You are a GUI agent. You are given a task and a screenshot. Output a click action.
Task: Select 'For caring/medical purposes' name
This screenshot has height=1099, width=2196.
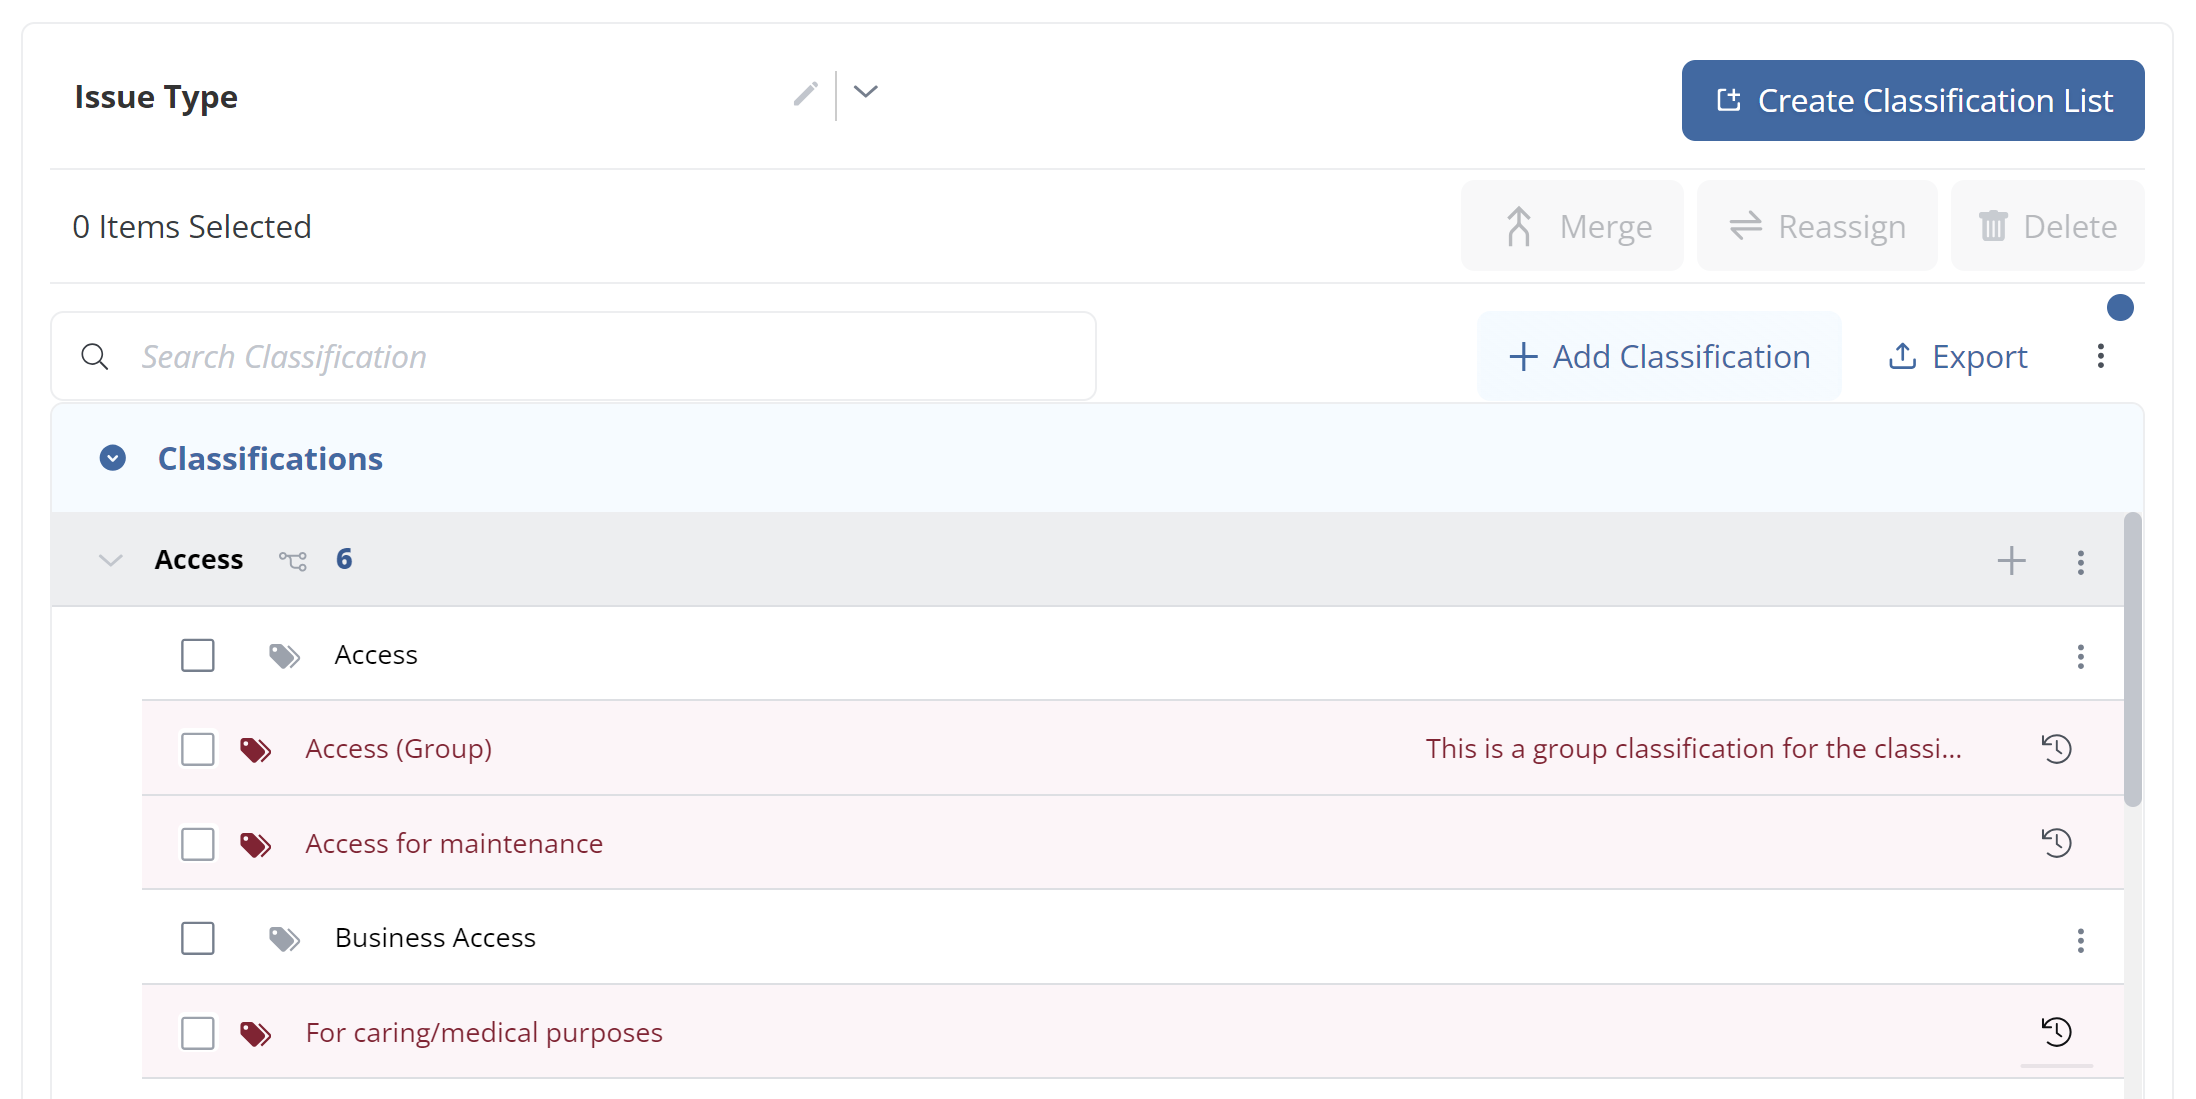click(484, 1033)
